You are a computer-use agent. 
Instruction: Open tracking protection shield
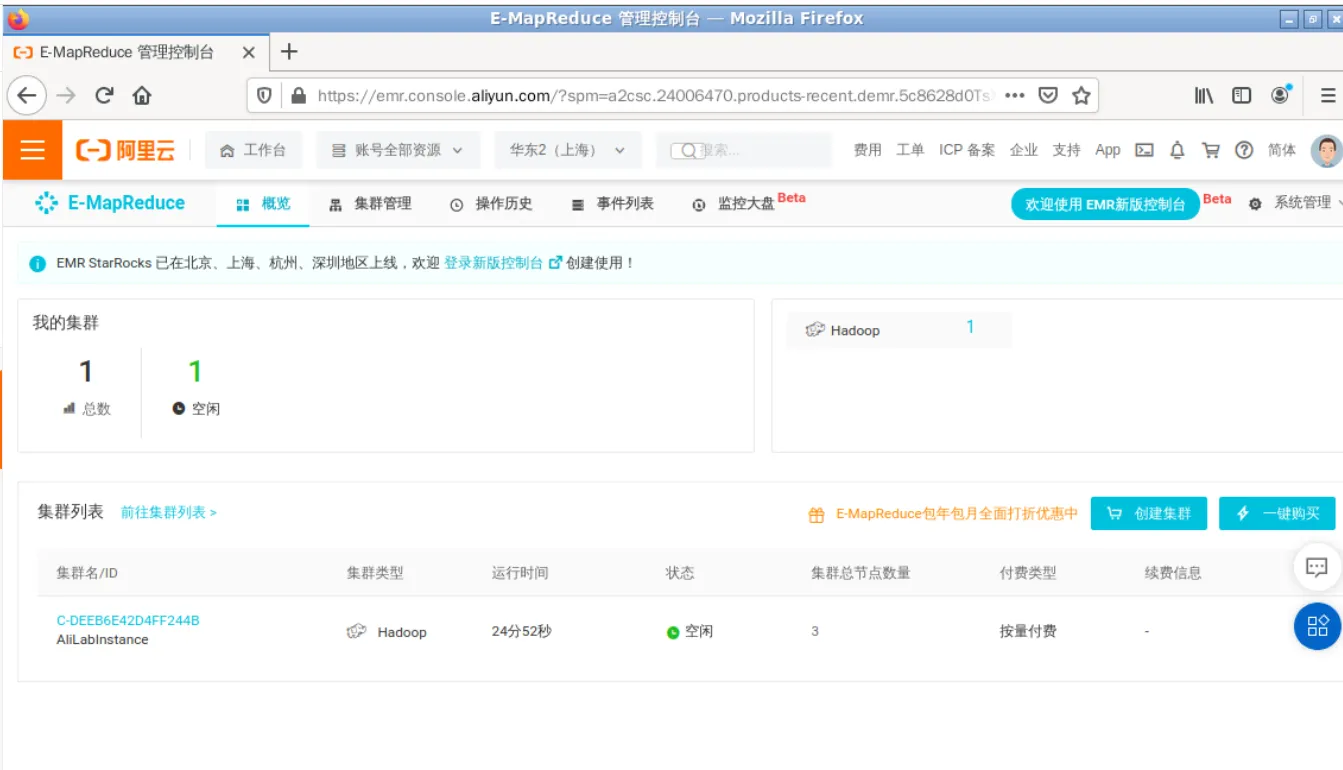(x=264, y=95)
